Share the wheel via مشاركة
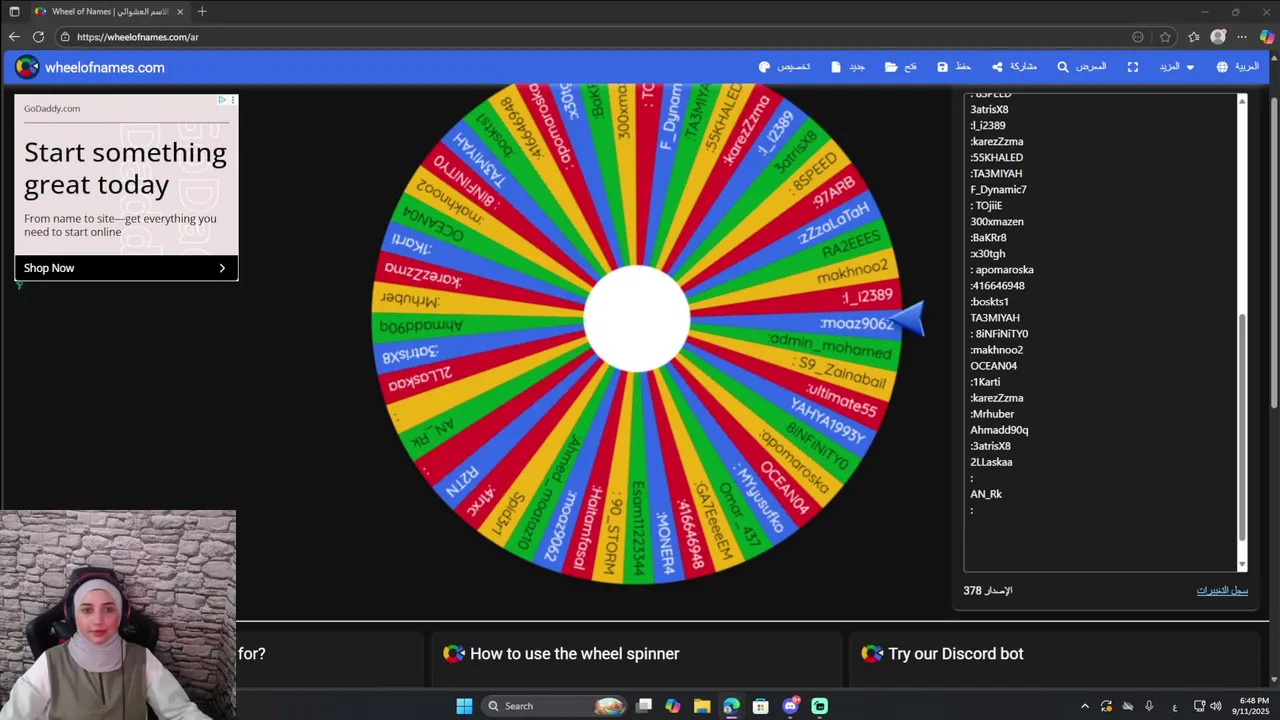The width and height of the screenshot is (1280, 720). pos(1014,67)
